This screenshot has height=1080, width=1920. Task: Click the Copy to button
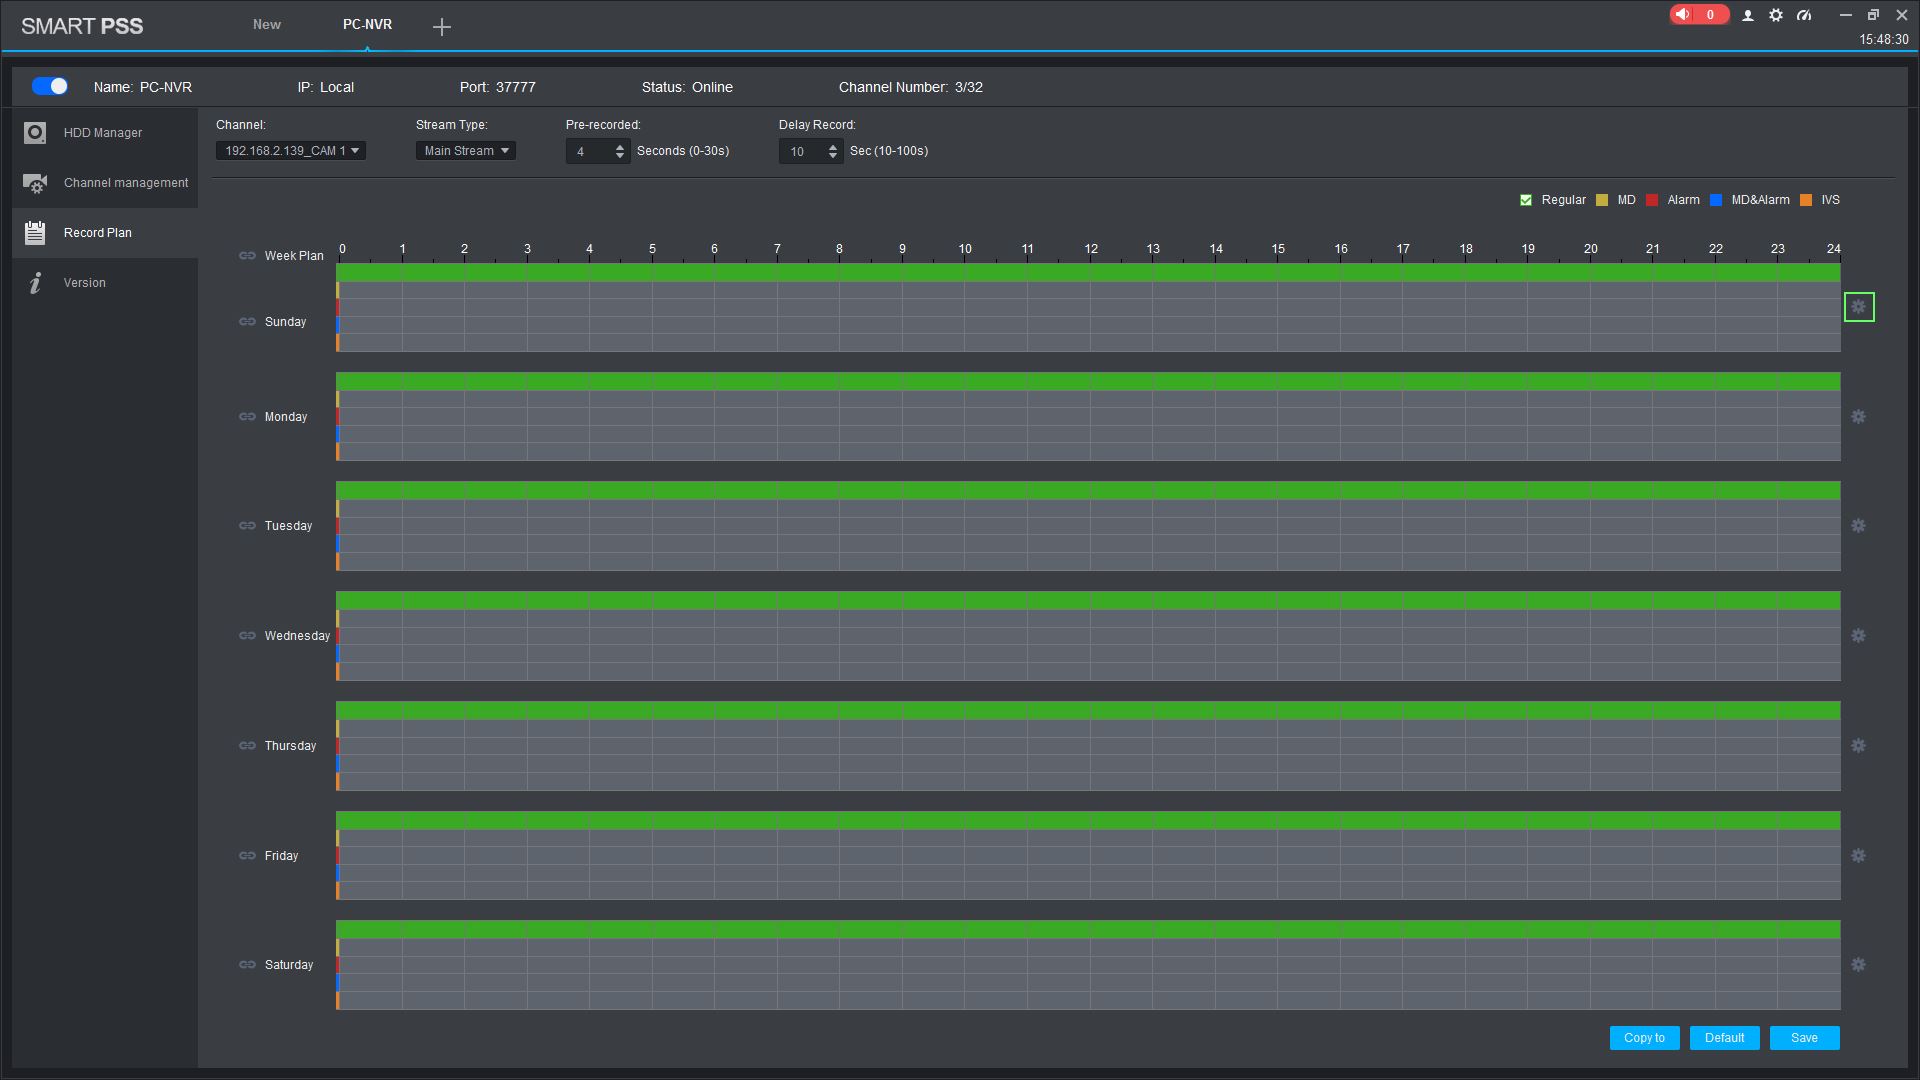point(1644,1038)
